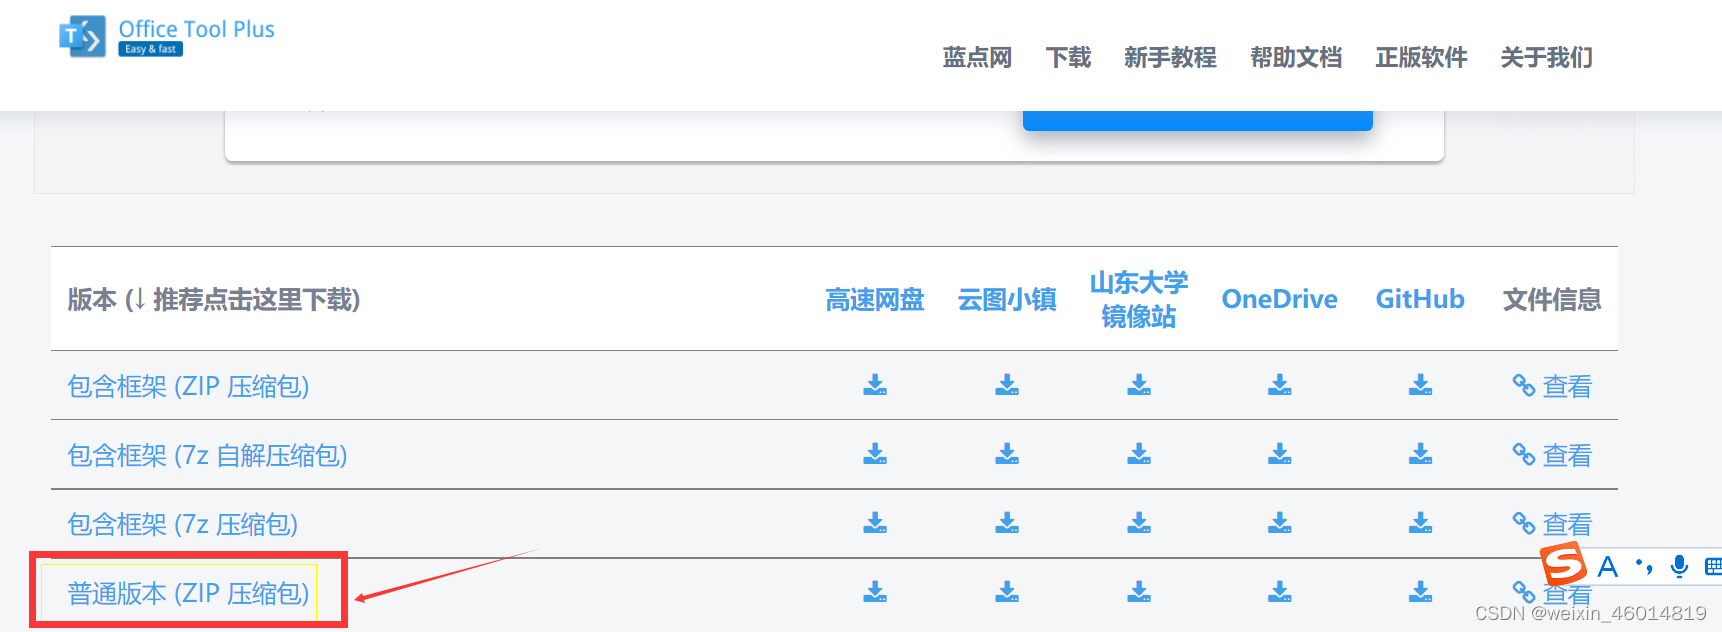The height and width of the screenshot is (632, 1722).
Task: Toggle Chinese/English mode with the A icon
Action: (1608, 566)
